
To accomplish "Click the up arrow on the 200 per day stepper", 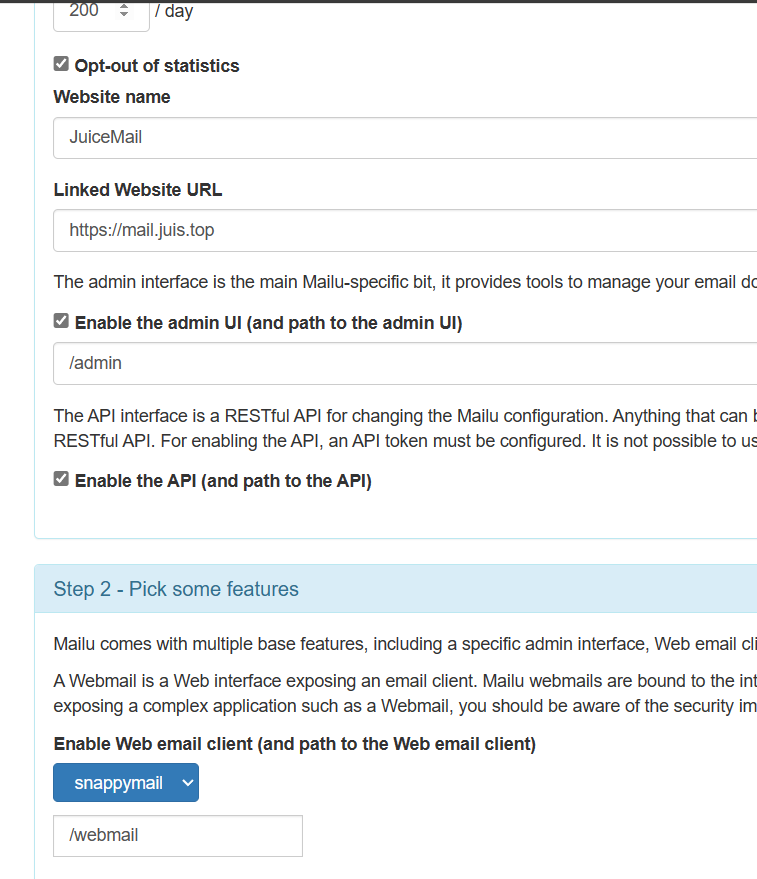I will click(x=124, y=7).
